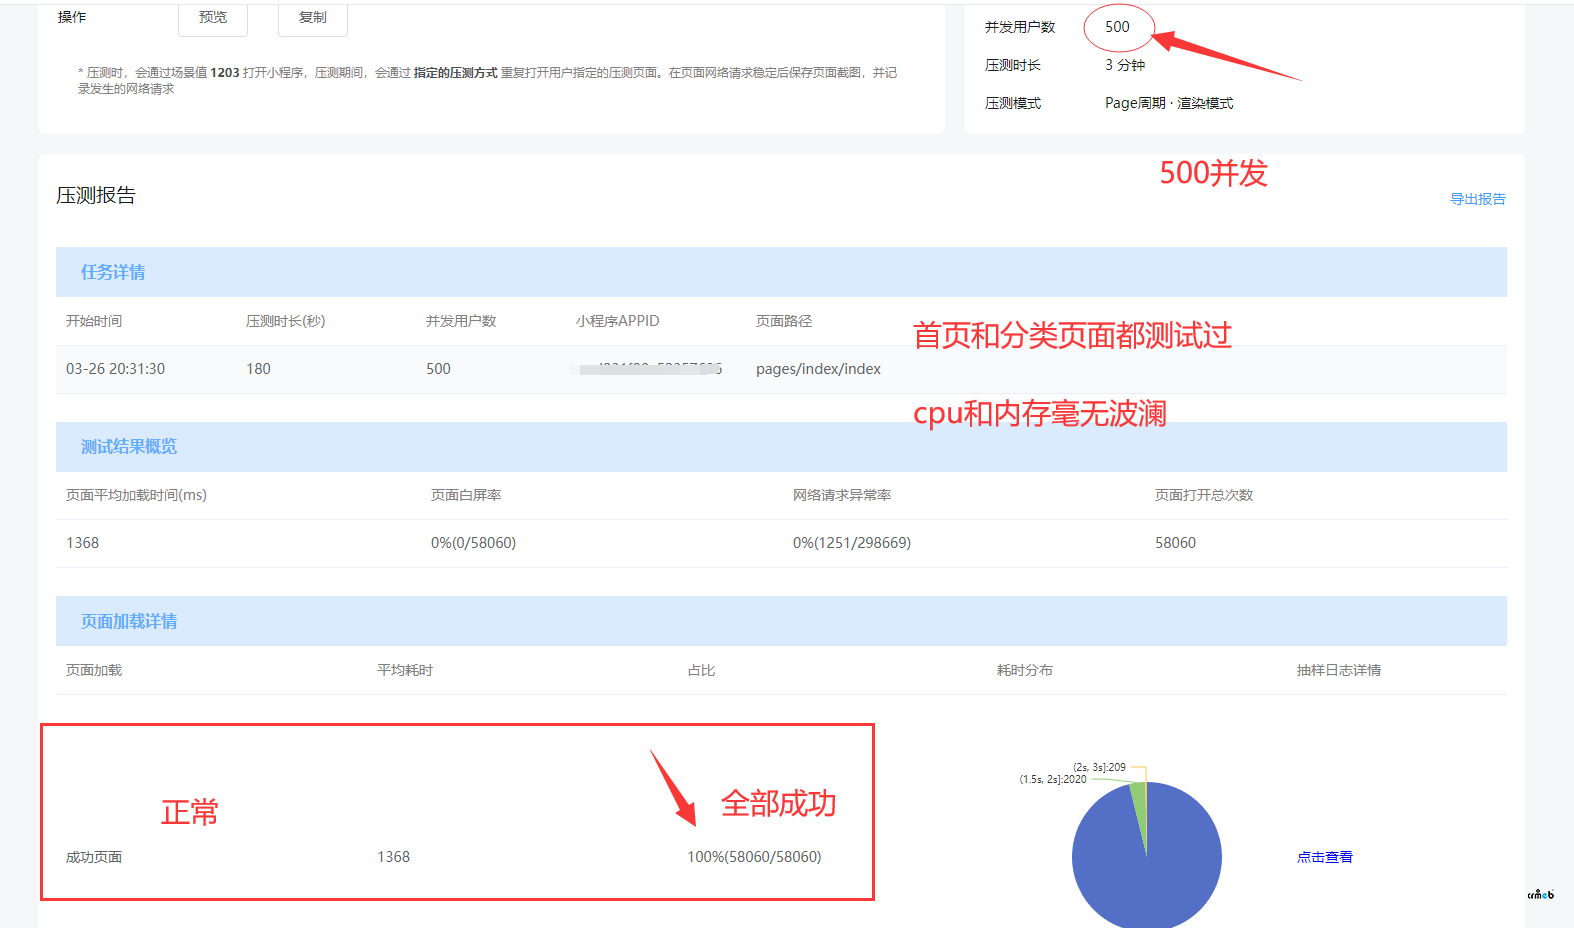Image resolution: width=1574 pixels, height=928 pixels.
Task: Click the 100%(58060/58060) success ratio
Action: coord(754,857)
